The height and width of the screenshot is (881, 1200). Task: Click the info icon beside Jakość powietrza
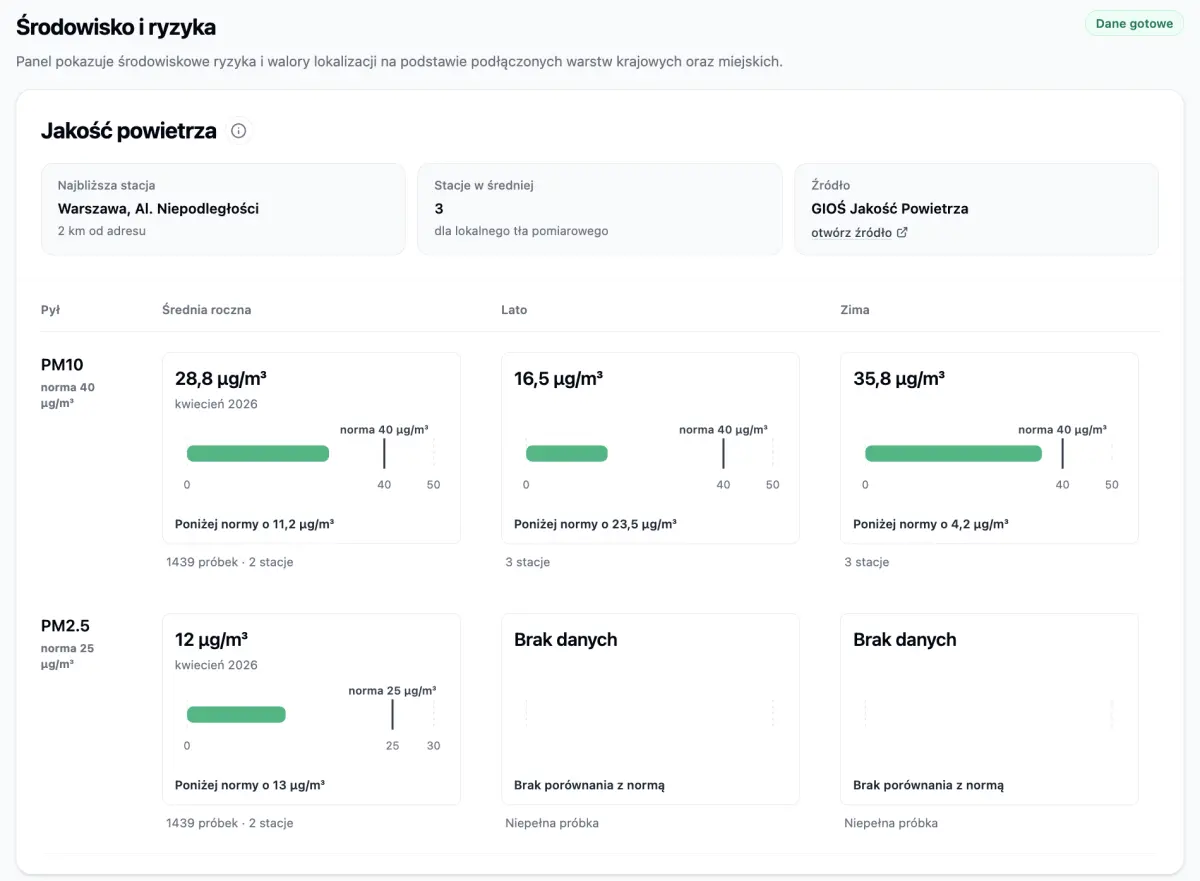tap(238, 131)
